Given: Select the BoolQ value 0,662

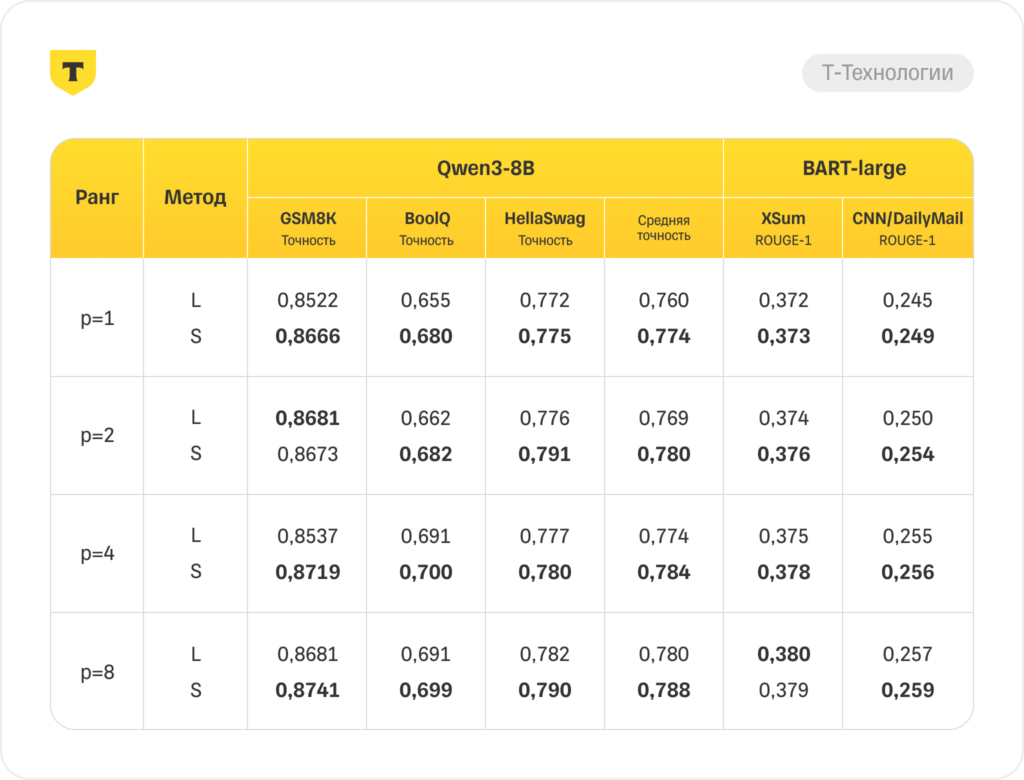Looking at the screenshot, I should pos(426,418).
